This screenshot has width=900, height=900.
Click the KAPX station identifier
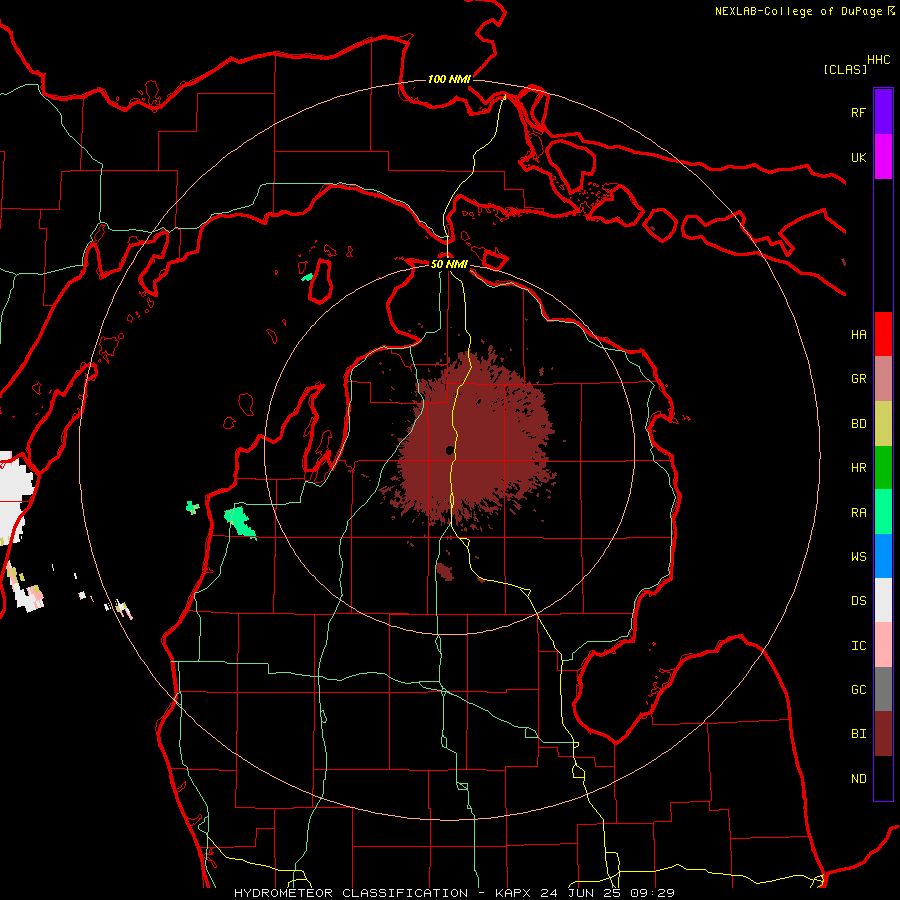pyautogui.click(x=514, y=893)
